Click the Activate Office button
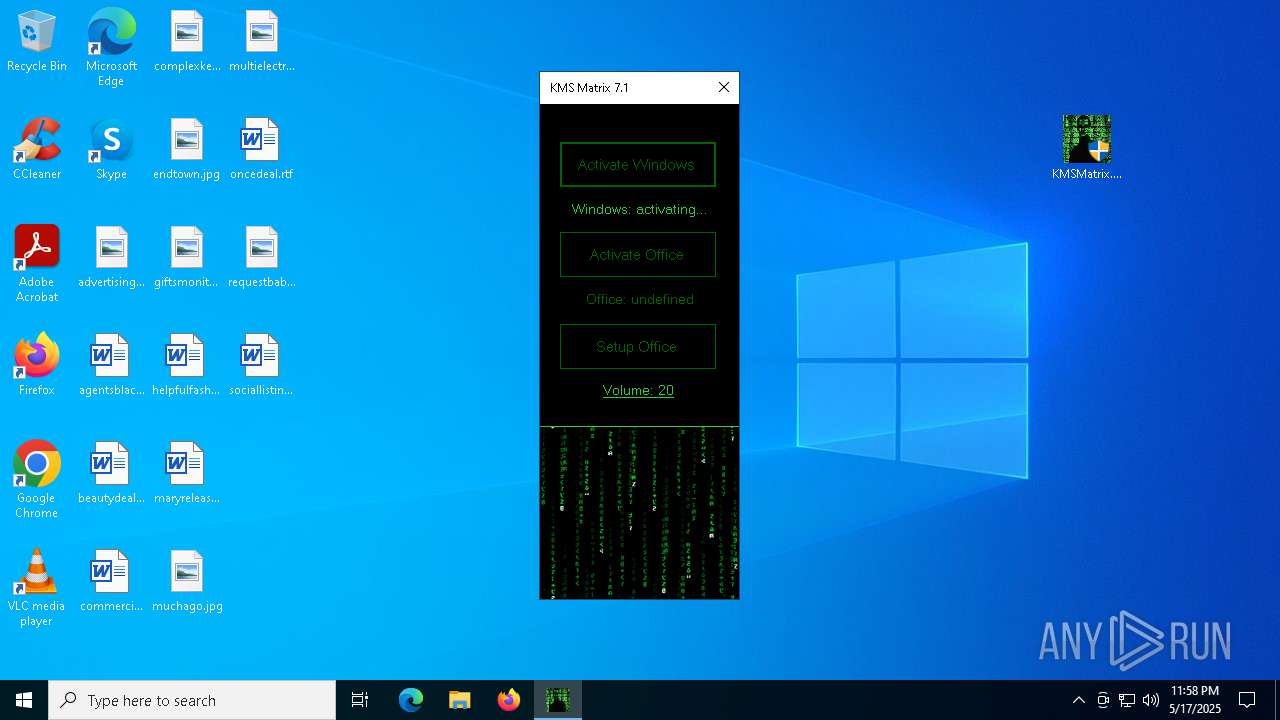Viewport: 1280px width, 720px height. click(x=638, y=255)
